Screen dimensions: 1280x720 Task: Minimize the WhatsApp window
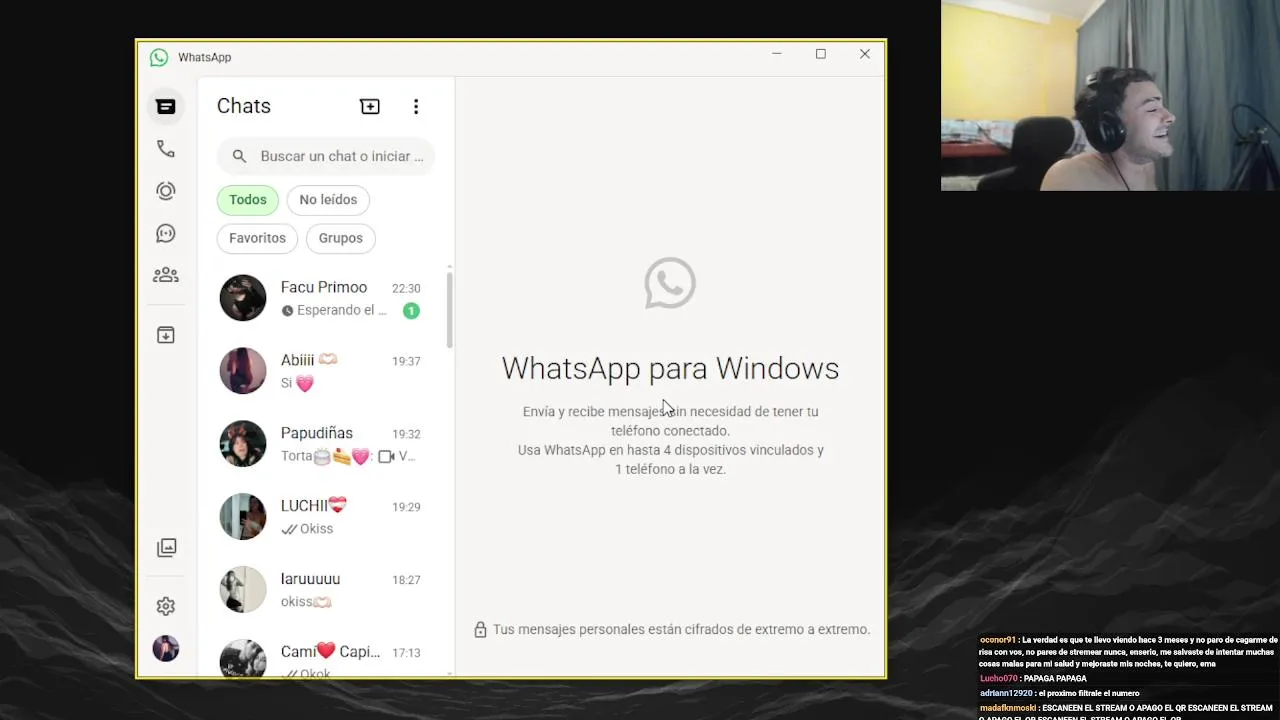[x=776, y=54]
